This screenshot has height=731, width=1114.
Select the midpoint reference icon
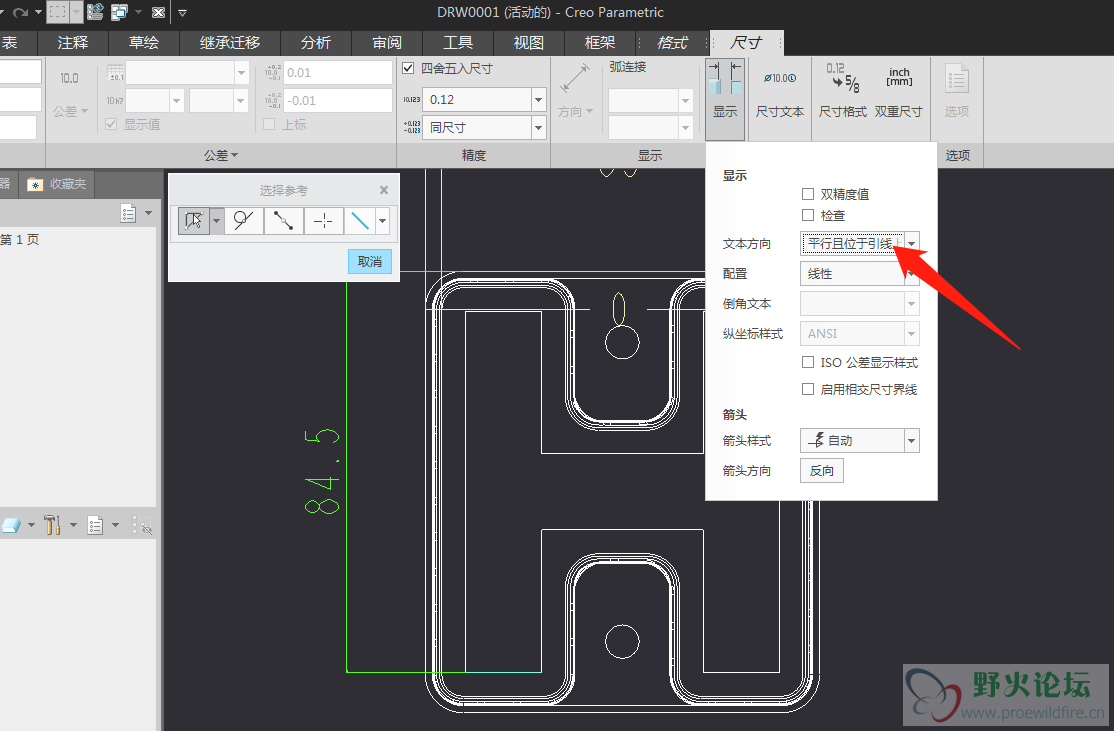pos(283,220)
